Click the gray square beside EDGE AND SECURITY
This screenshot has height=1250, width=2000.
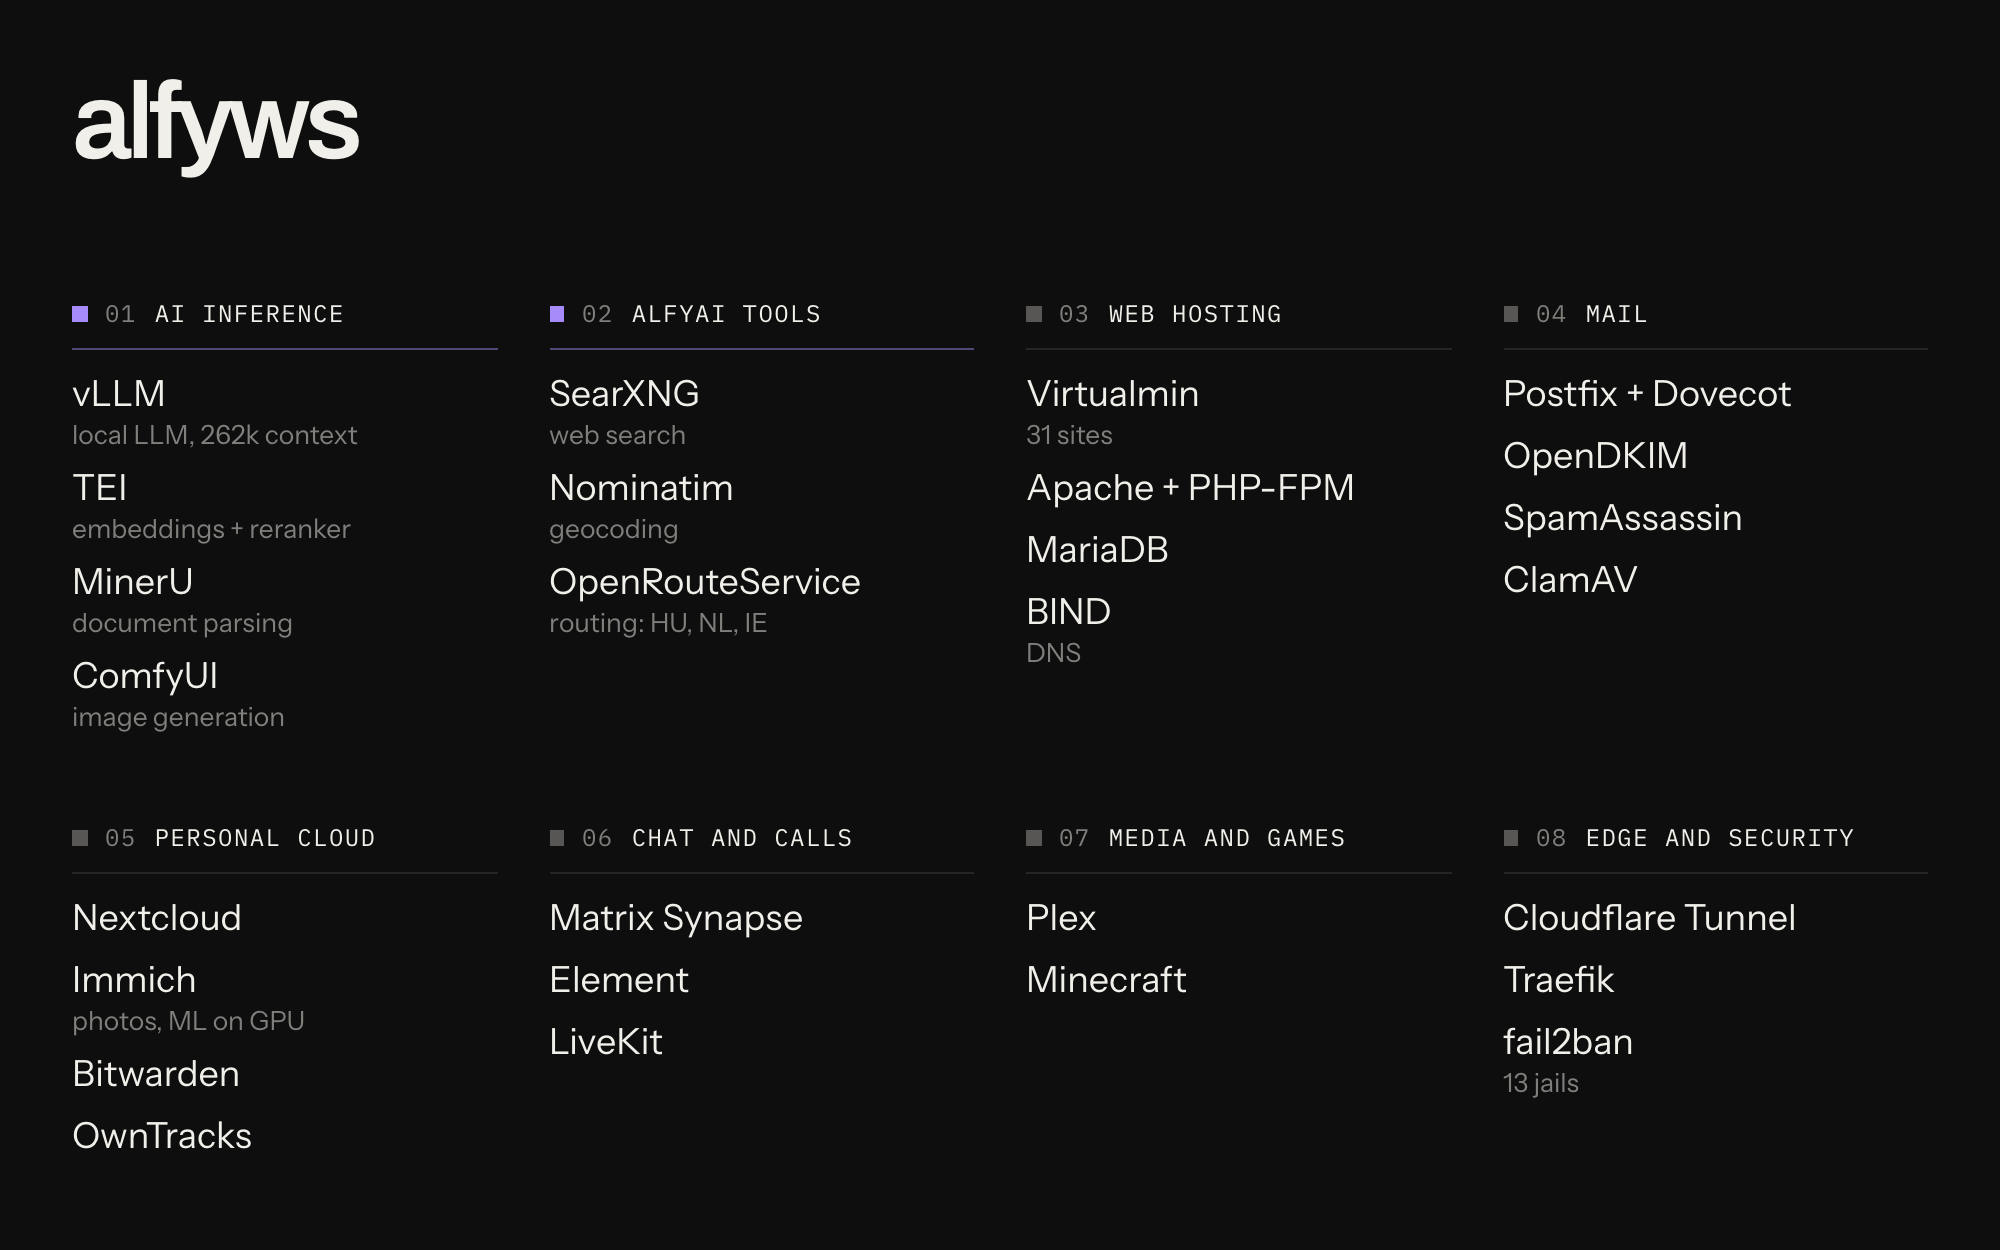[1511, 838]
